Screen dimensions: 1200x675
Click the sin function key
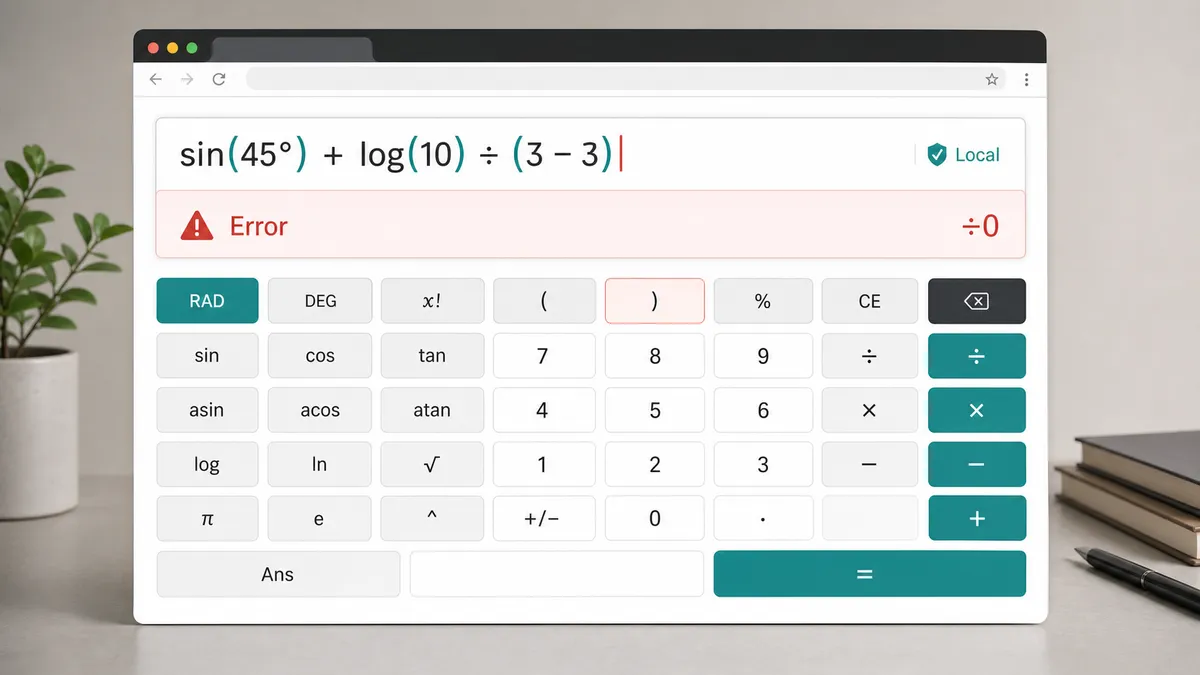tap(207, 356)
